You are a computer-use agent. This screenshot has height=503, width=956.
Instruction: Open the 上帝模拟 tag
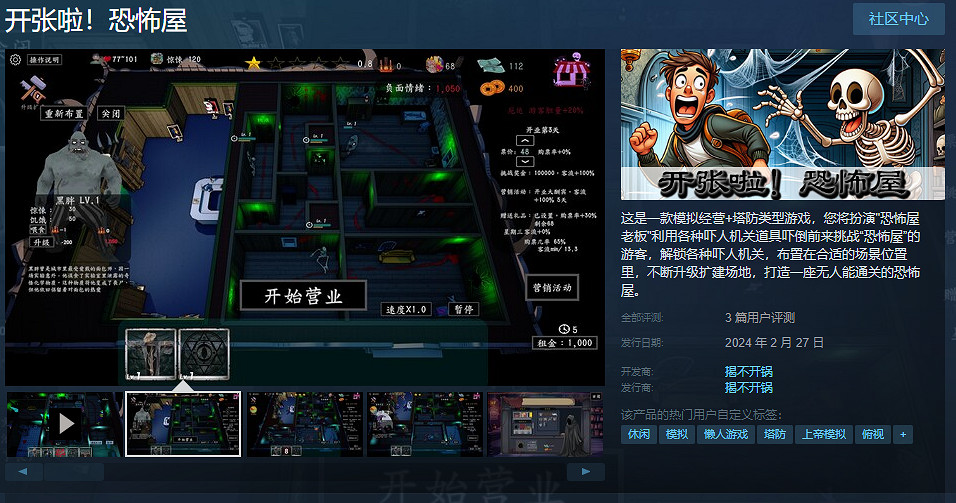tap(823, 434)
